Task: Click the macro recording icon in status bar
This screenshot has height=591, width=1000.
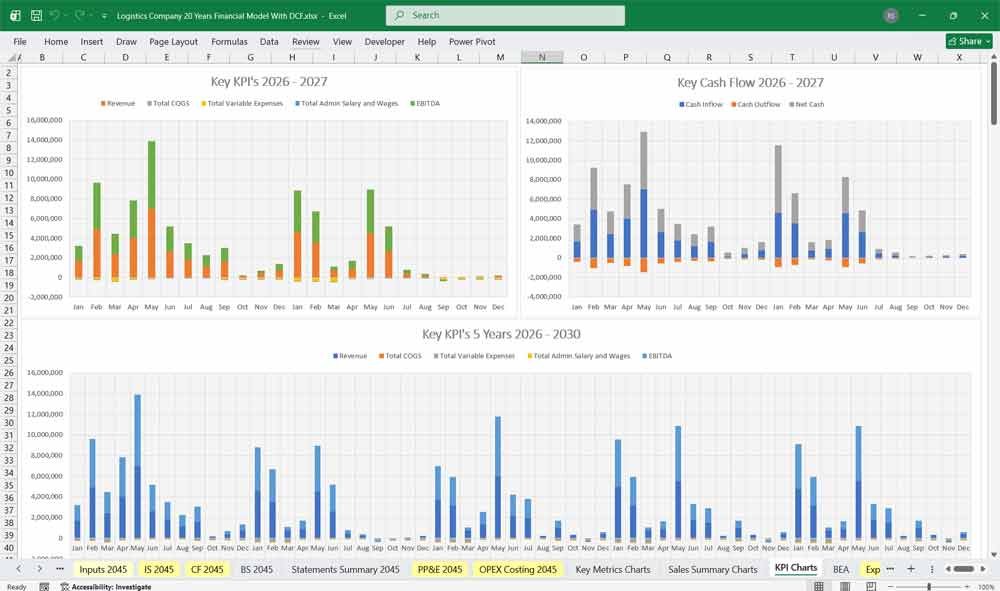Action: coord(44,587)
